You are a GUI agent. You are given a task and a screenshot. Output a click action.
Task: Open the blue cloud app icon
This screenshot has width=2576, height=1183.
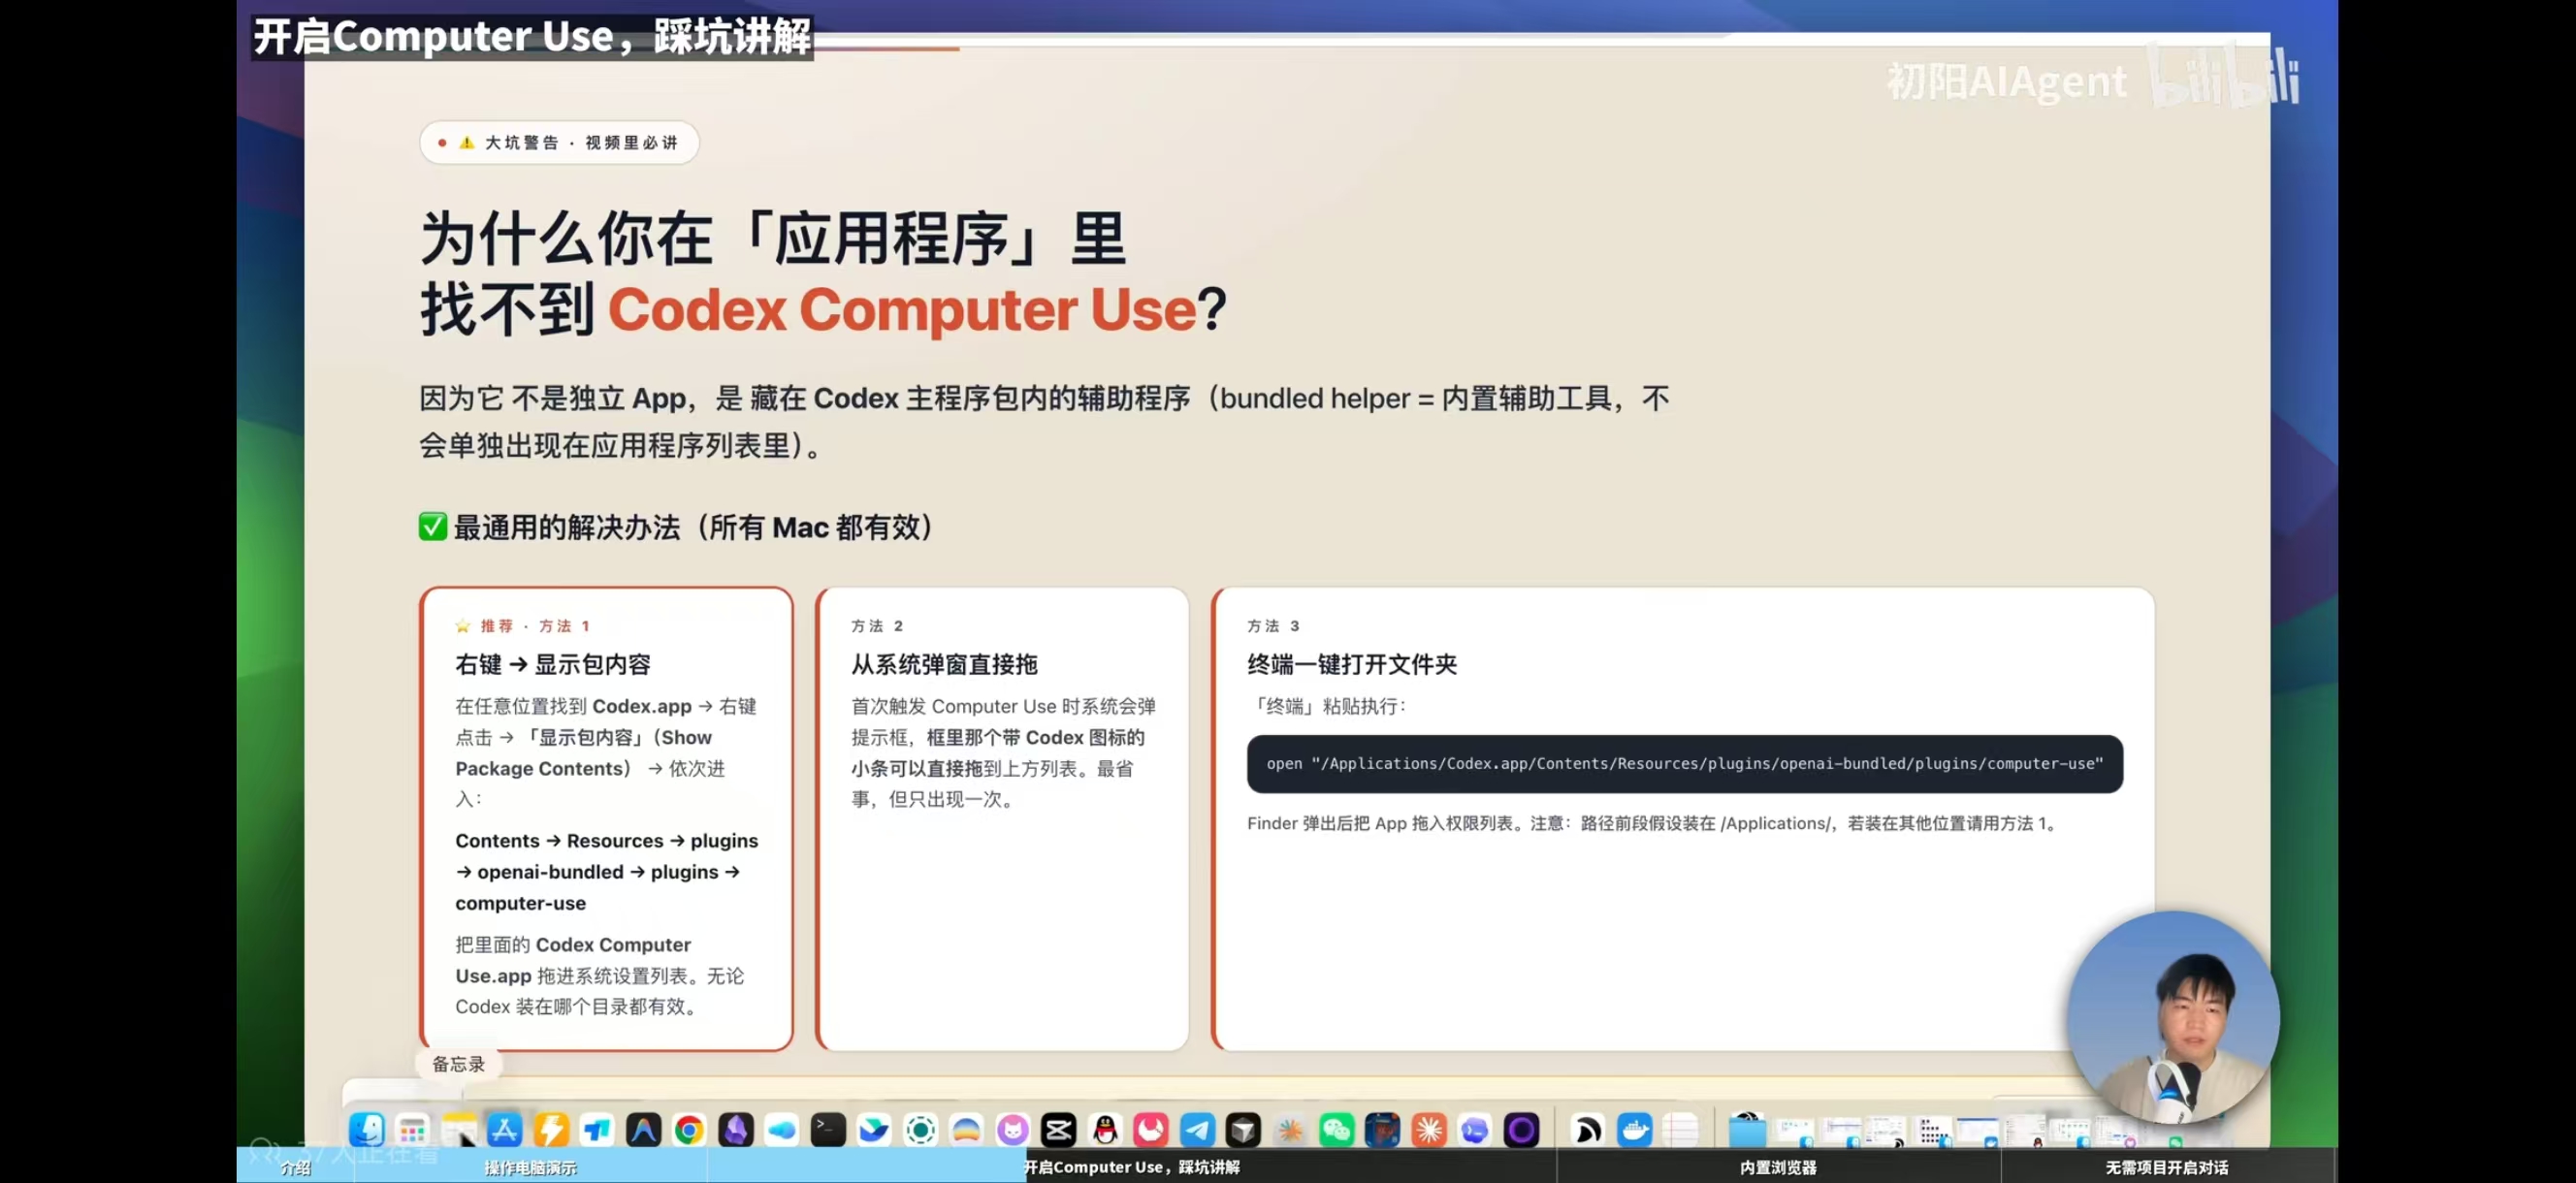(x=782, y=1130)
